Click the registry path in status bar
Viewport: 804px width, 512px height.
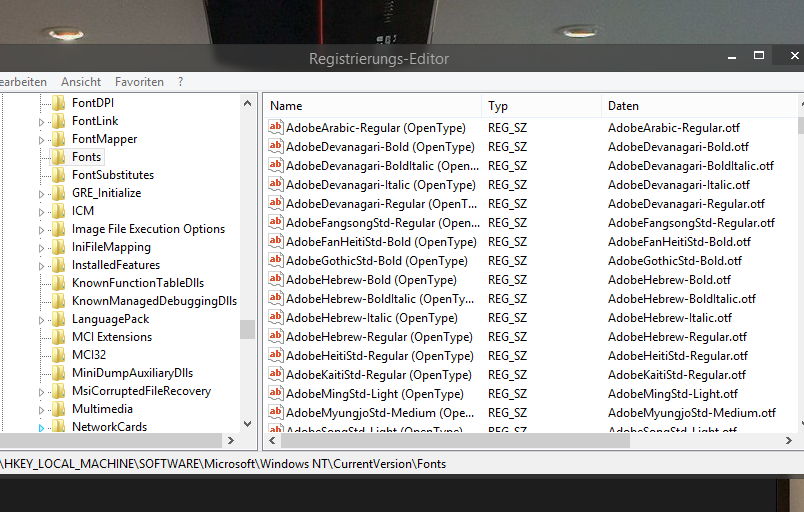[x=224, y=464]
